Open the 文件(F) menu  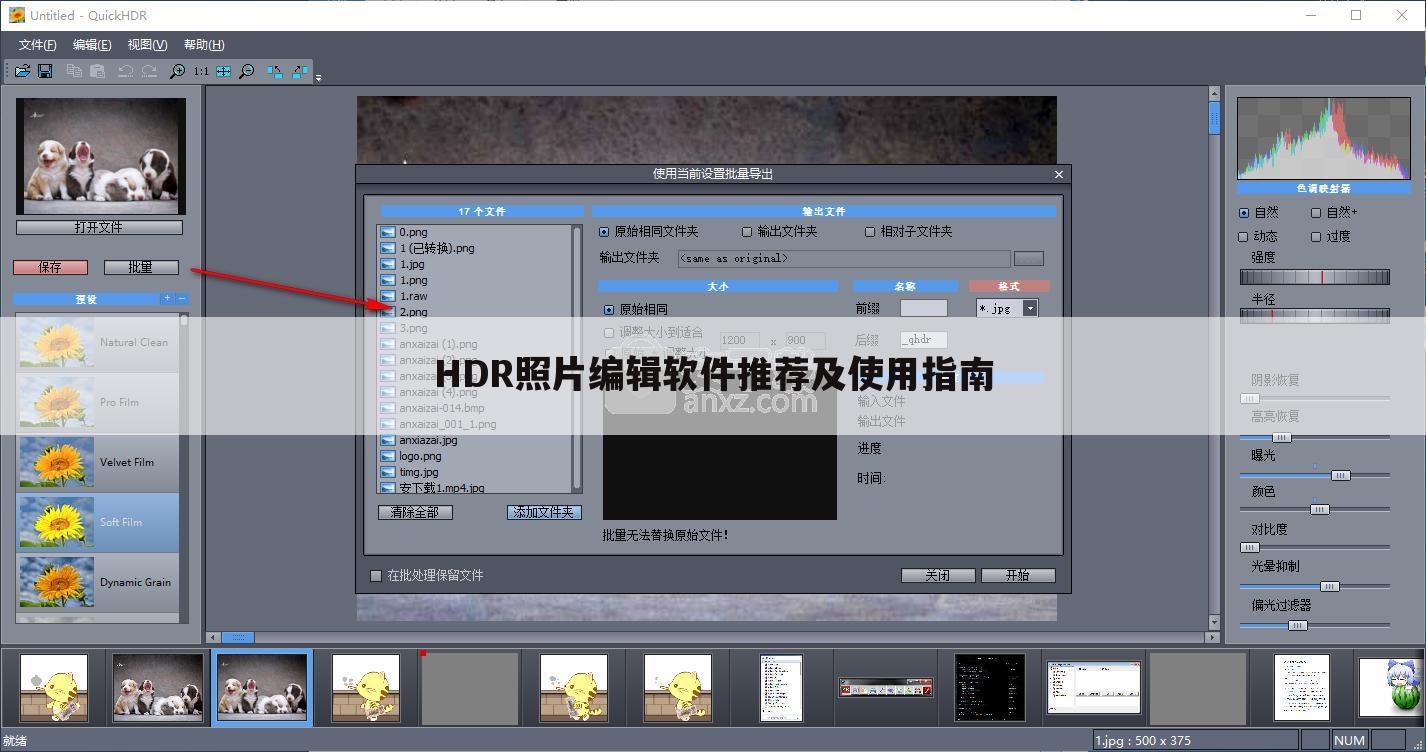click(38, 44)
